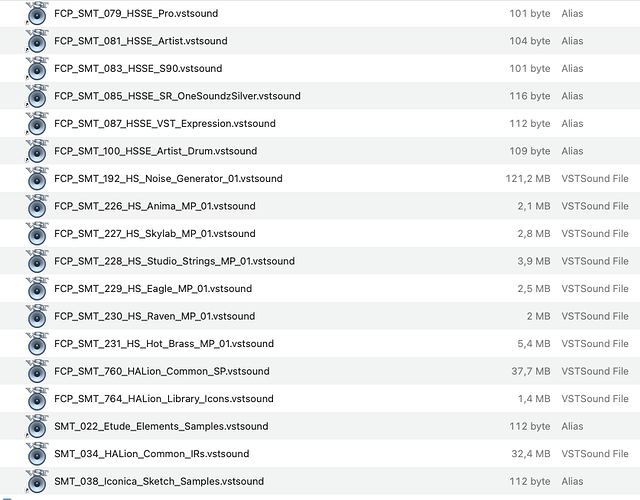Image resolution: width=640 pixels, height=500 pixels.
Task: Select the SMT_022_Etude_Elements_Samples.vstsound file name
Action: point(161,426)
